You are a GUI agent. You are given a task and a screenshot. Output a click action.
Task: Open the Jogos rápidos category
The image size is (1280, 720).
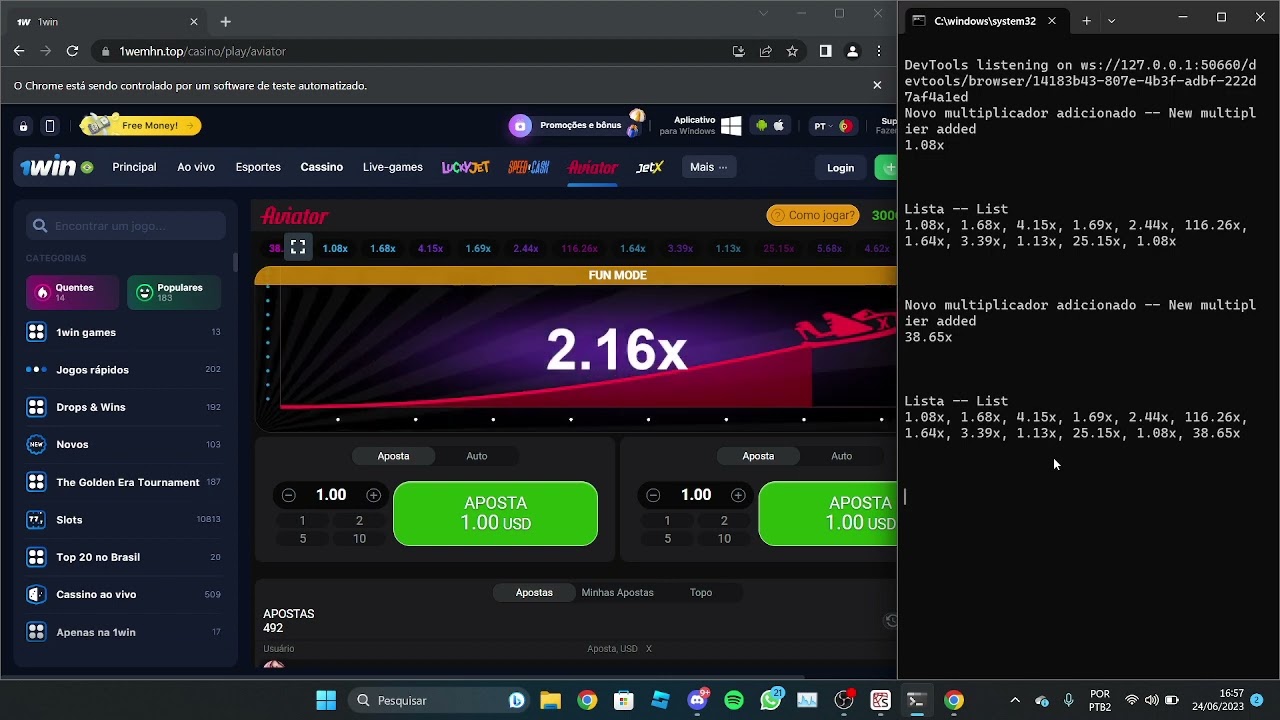click(x=124, y=370)
